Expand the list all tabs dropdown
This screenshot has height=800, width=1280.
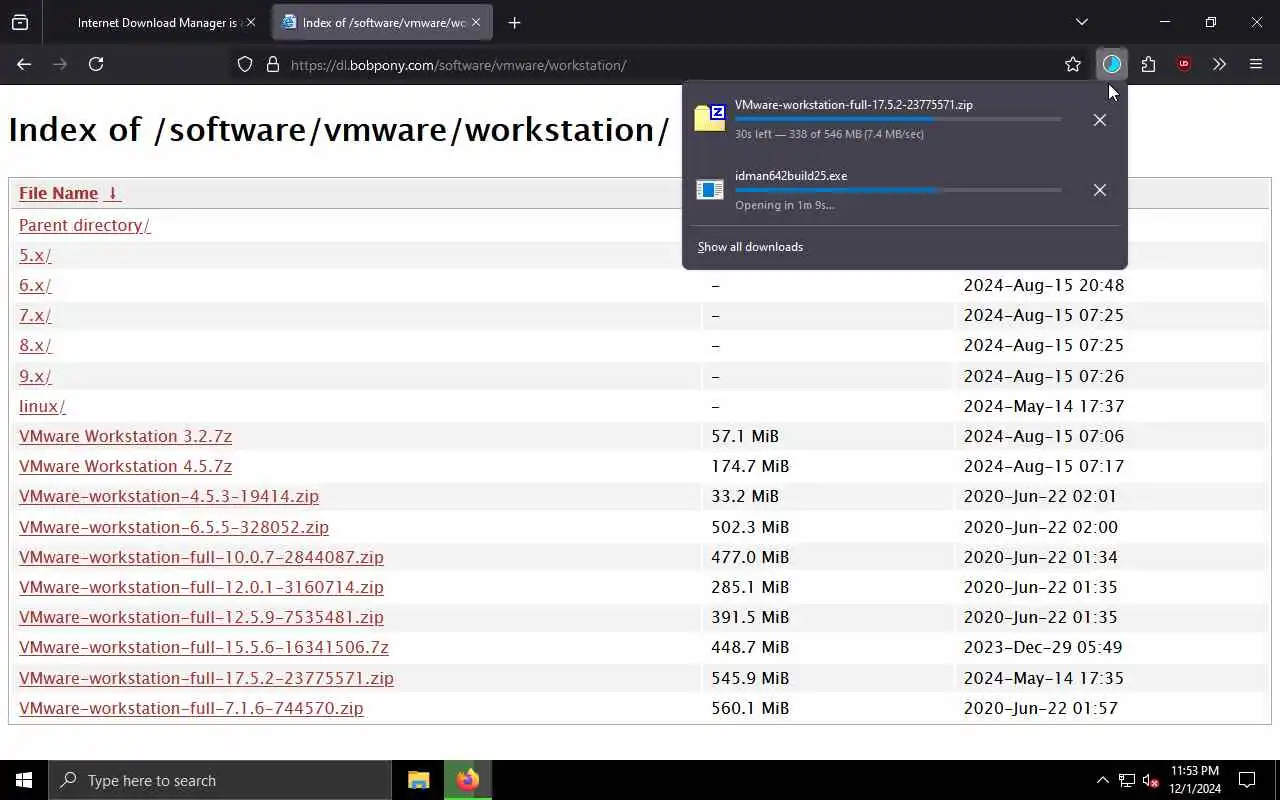pos(1081,22)
